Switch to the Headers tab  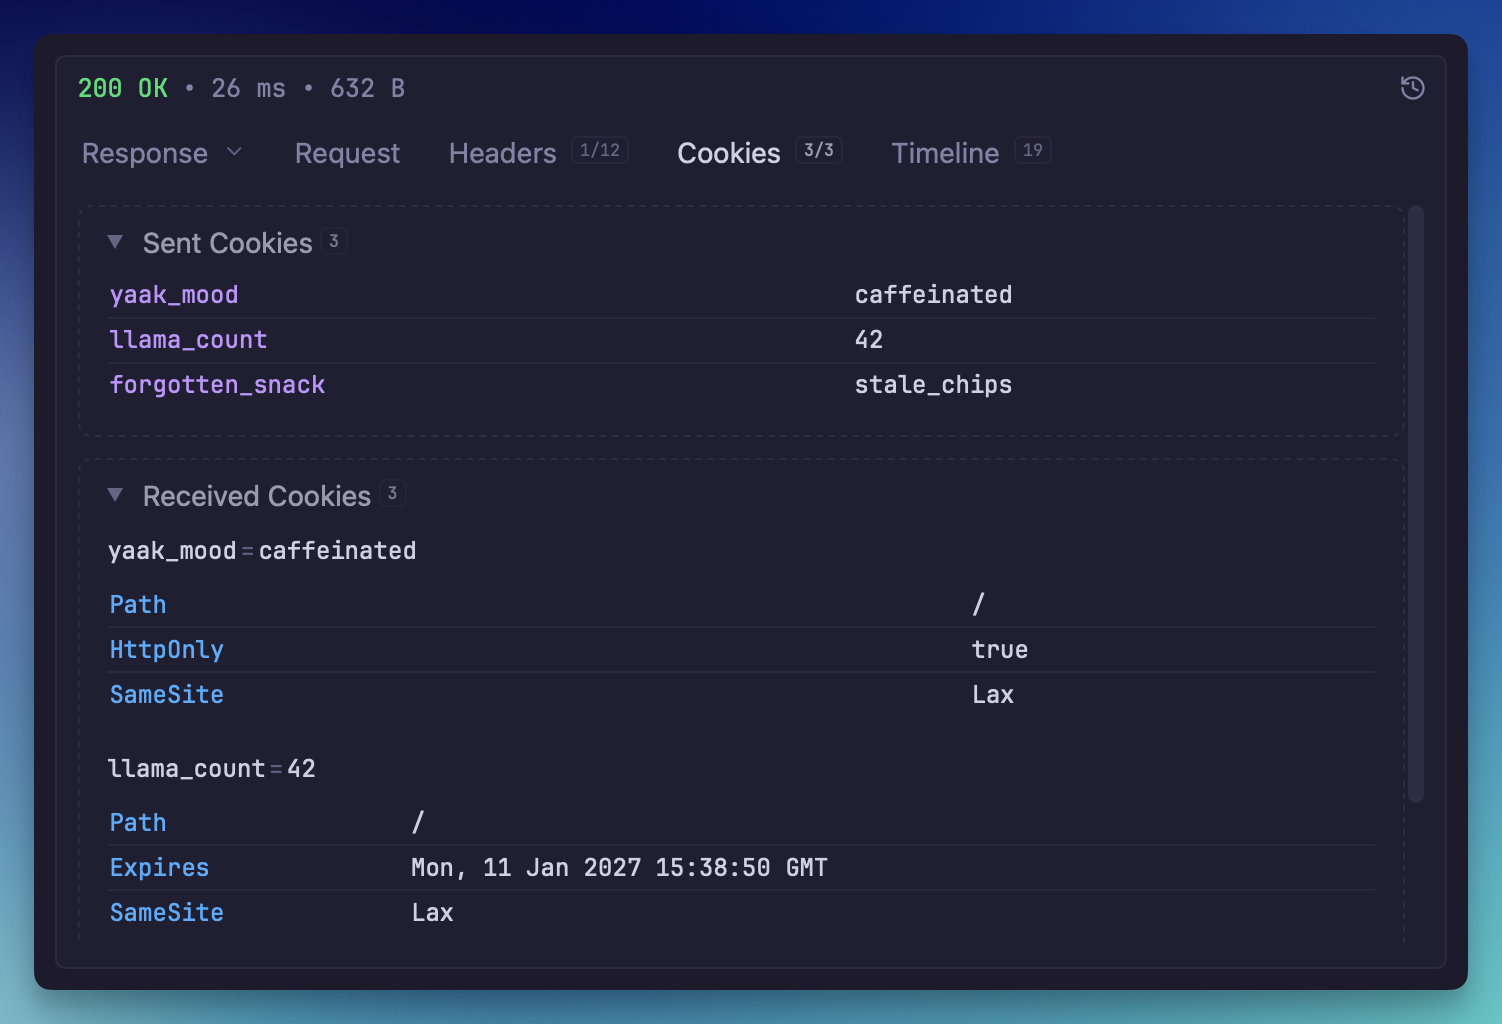[502, 153]
